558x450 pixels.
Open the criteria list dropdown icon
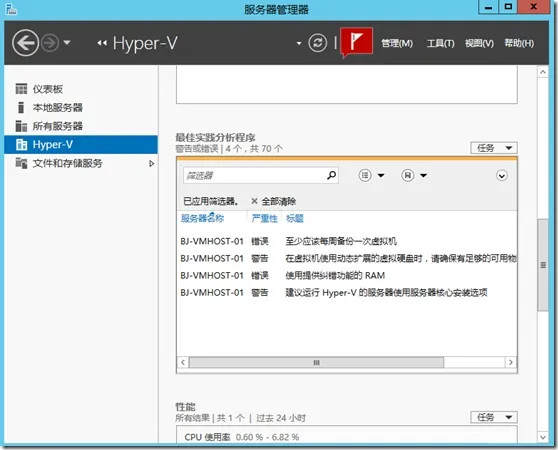[371, 175]
